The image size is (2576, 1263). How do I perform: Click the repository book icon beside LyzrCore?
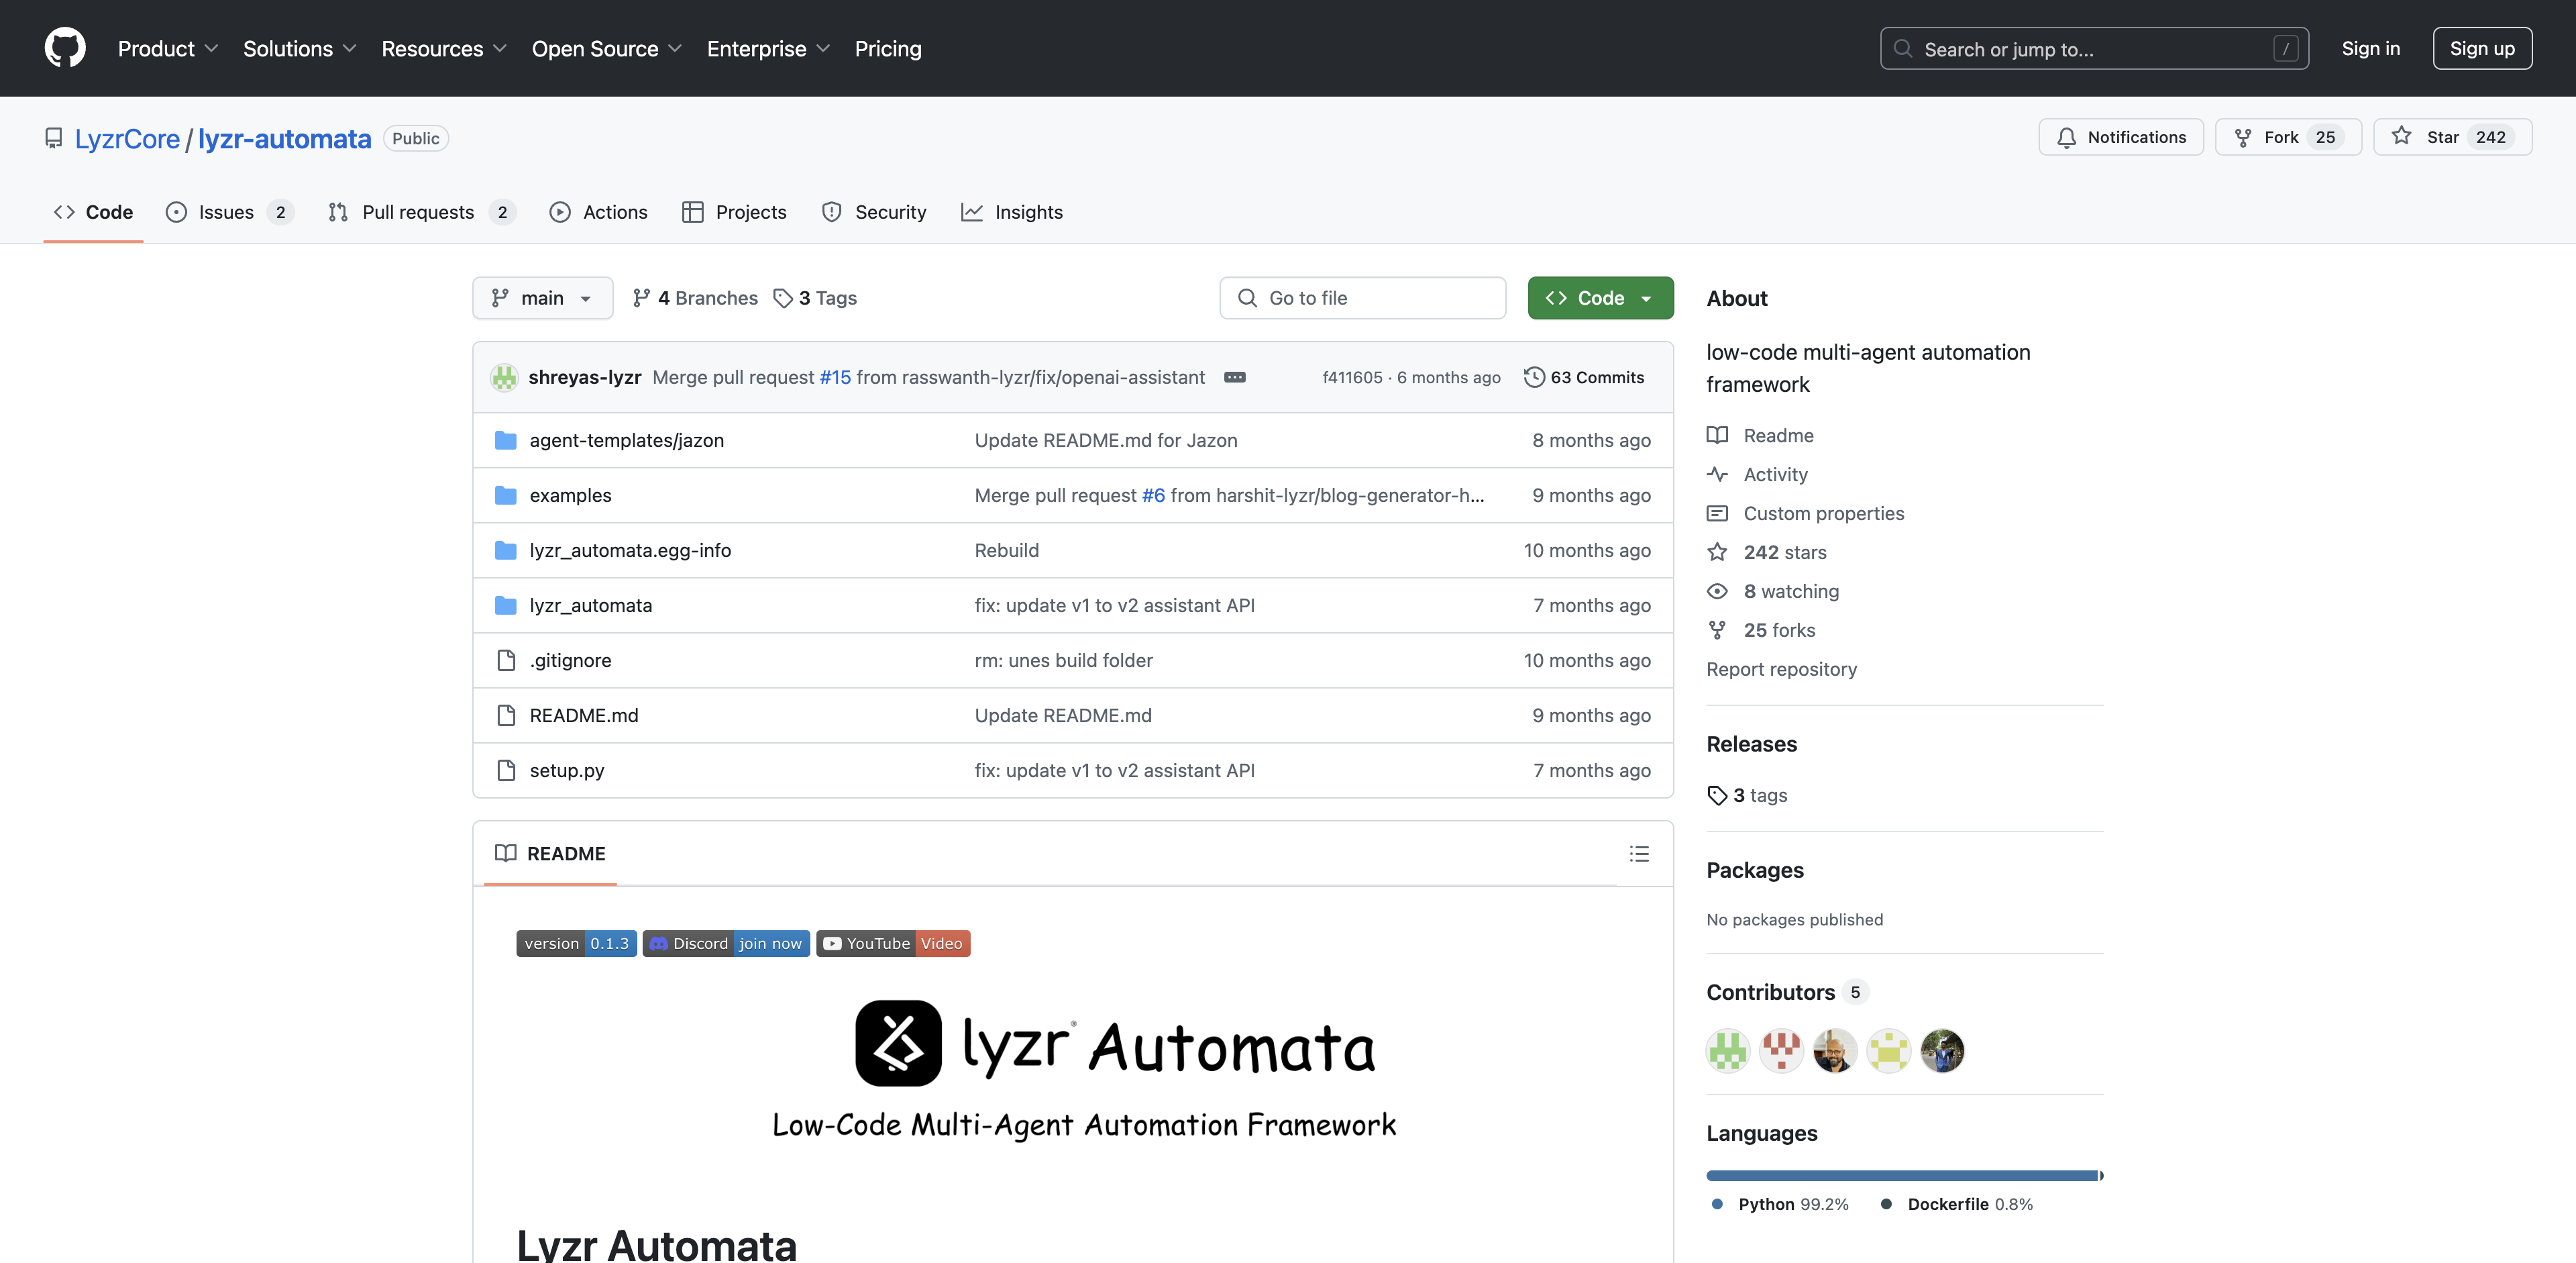click(x=54, y=138)
